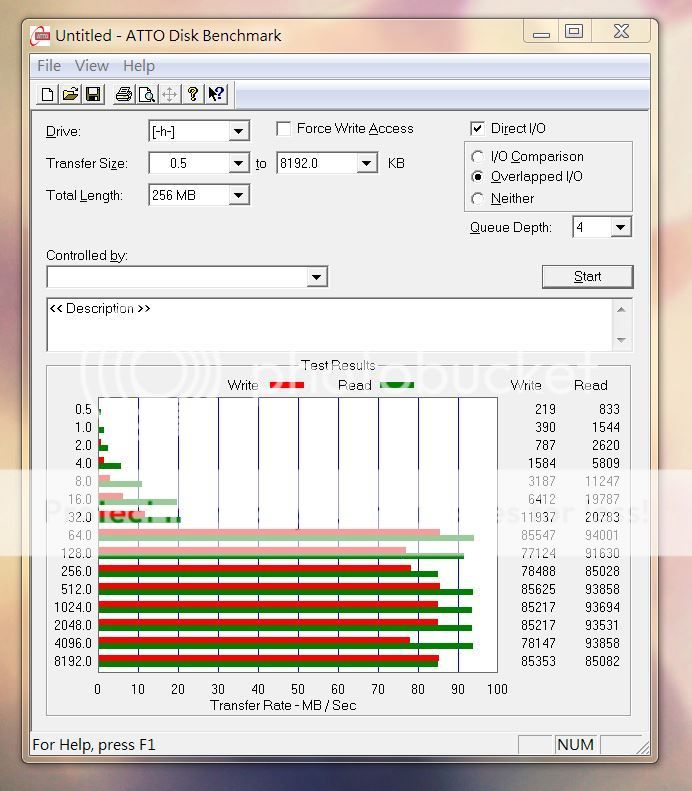This screenshot has width=692, height=791.
Task: Click the Start button
Action: click(x=588, y=277)
